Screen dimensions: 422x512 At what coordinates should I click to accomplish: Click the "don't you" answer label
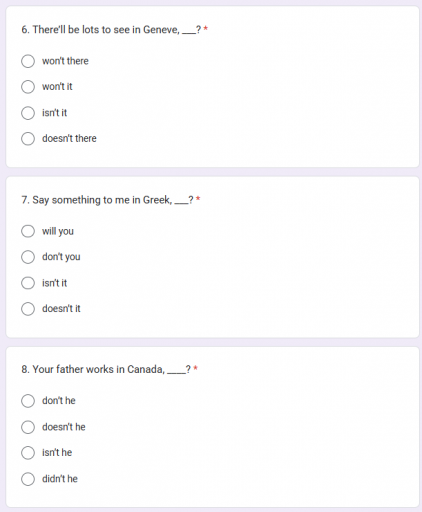[x=61, y=257]
